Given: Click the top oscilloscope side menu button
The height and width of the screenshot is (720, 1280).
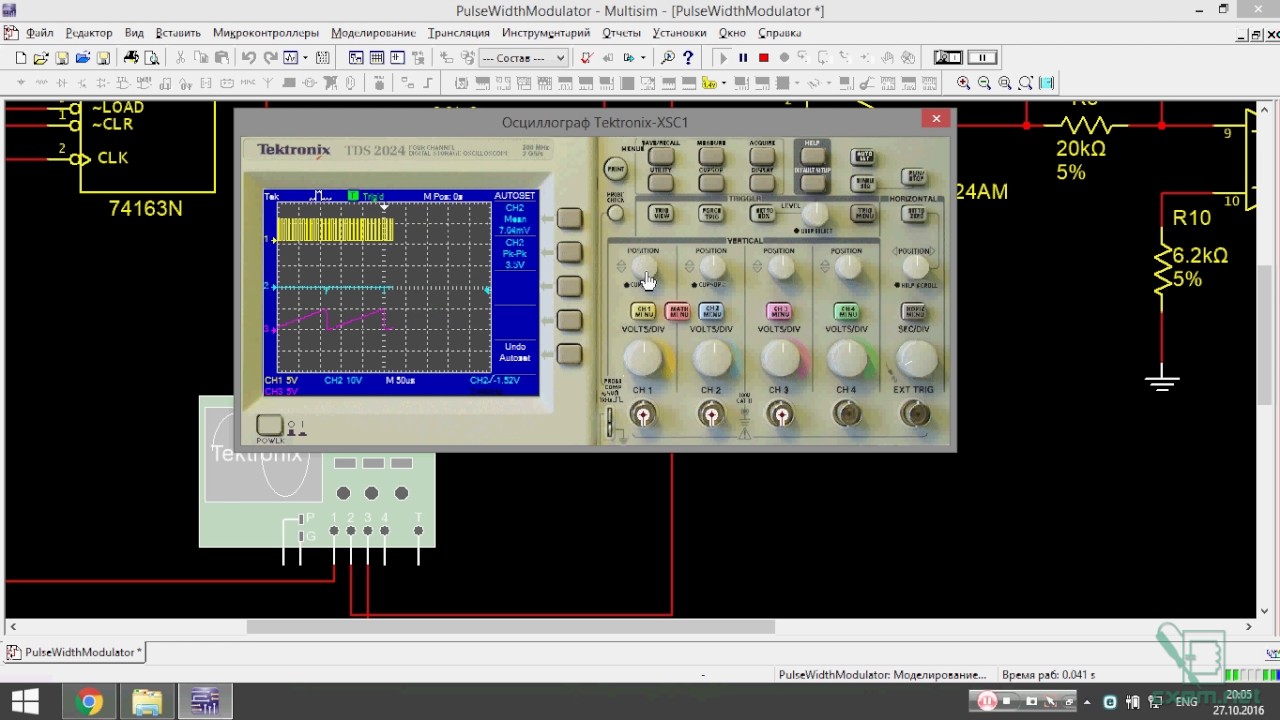Looking at the screenshot, I should (569, 218).
